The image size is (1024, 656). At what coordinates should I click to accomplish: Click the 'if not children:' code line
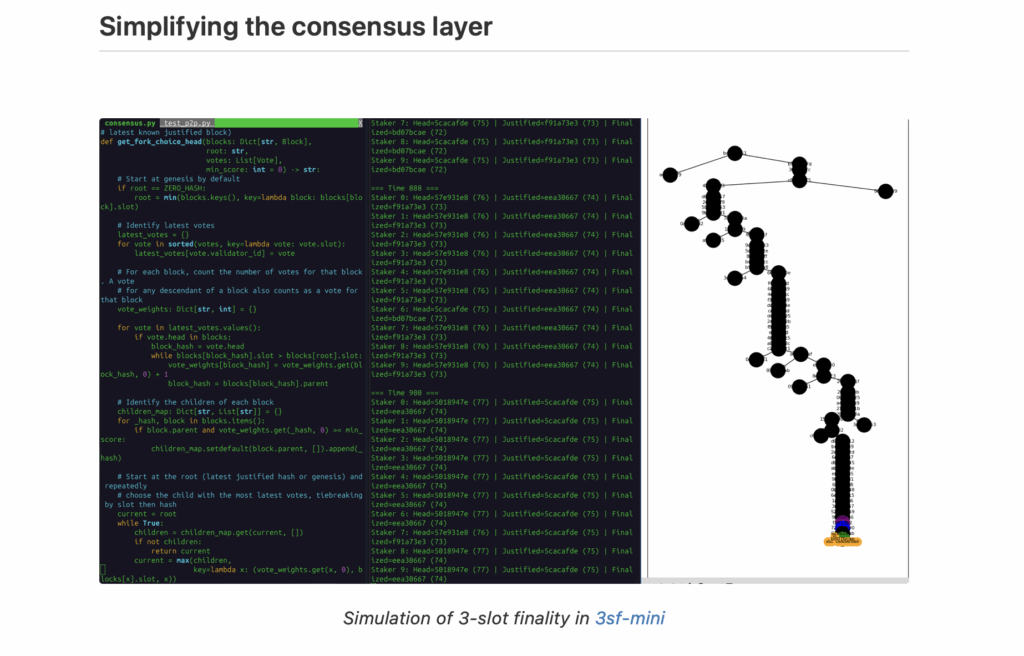coord(168,542)
